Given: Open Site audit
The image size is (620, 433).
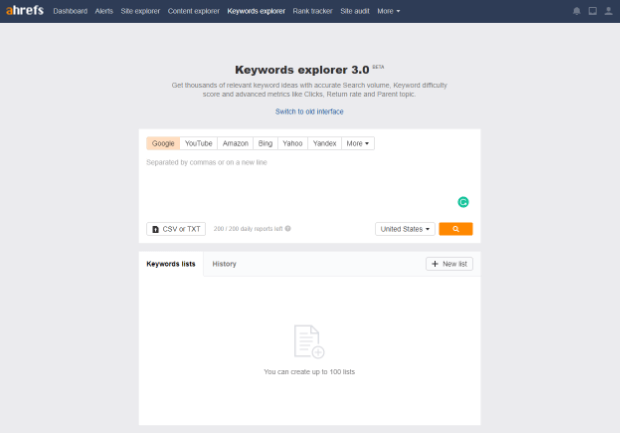Looking at the screenshot, I should pyautogui.click(x=355, y=11).
